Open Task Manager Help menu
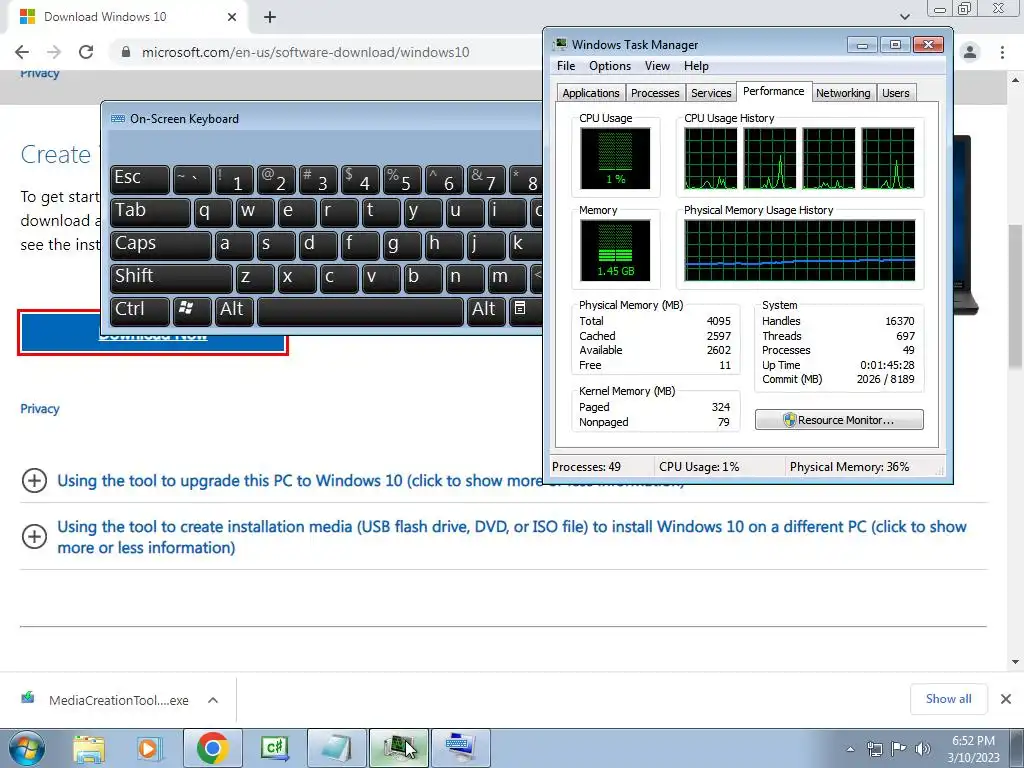 pyautogui.click(x=696, y=66)
